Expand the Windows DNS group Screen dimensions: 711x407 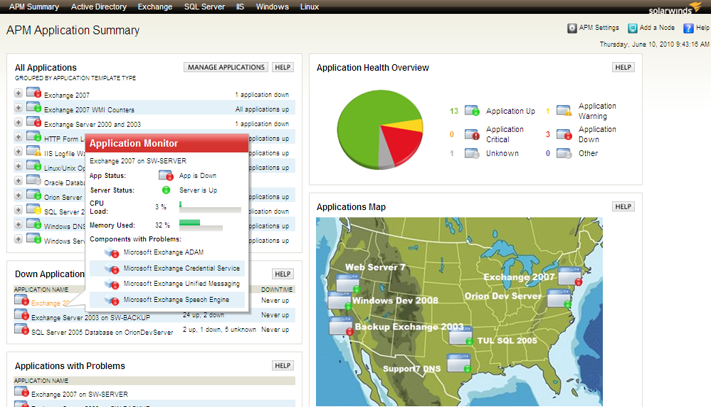point(18,224)
